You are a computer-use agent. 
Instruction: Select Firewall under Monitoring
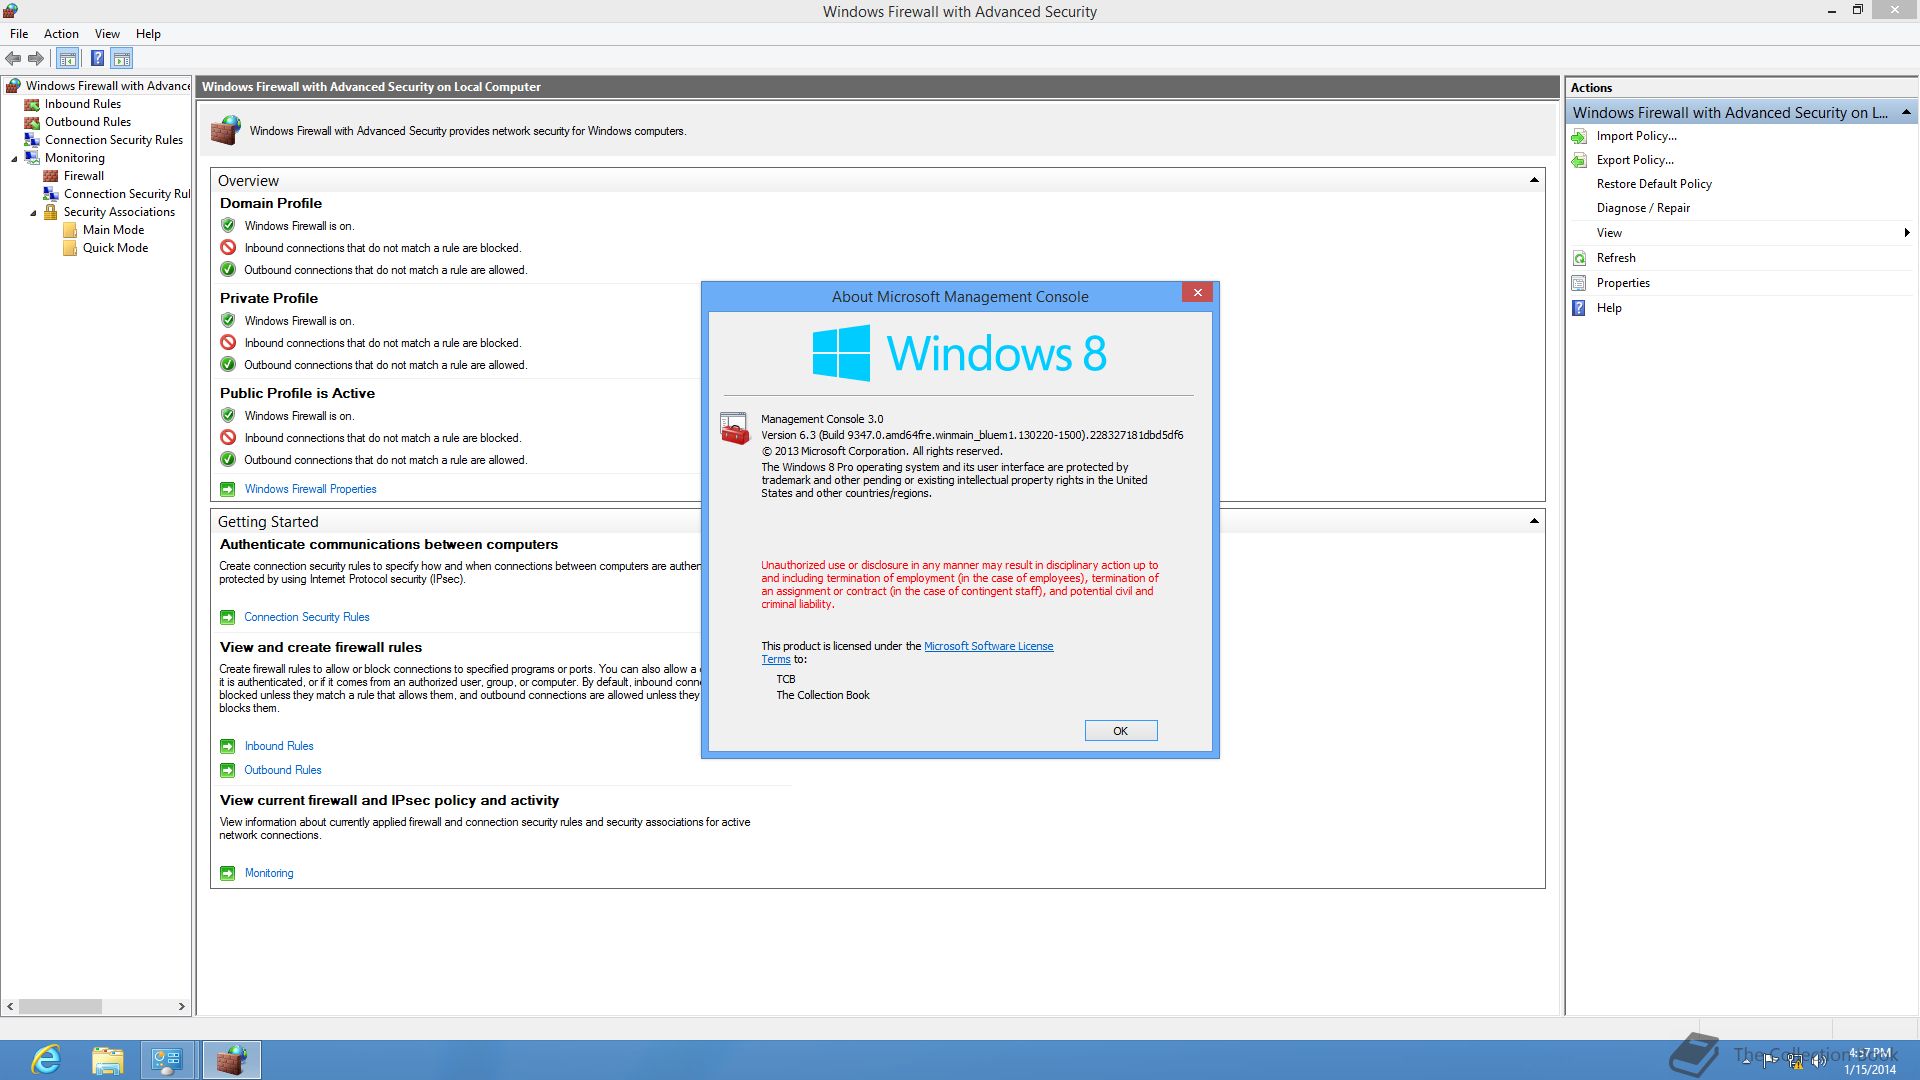tap(83, 176)
